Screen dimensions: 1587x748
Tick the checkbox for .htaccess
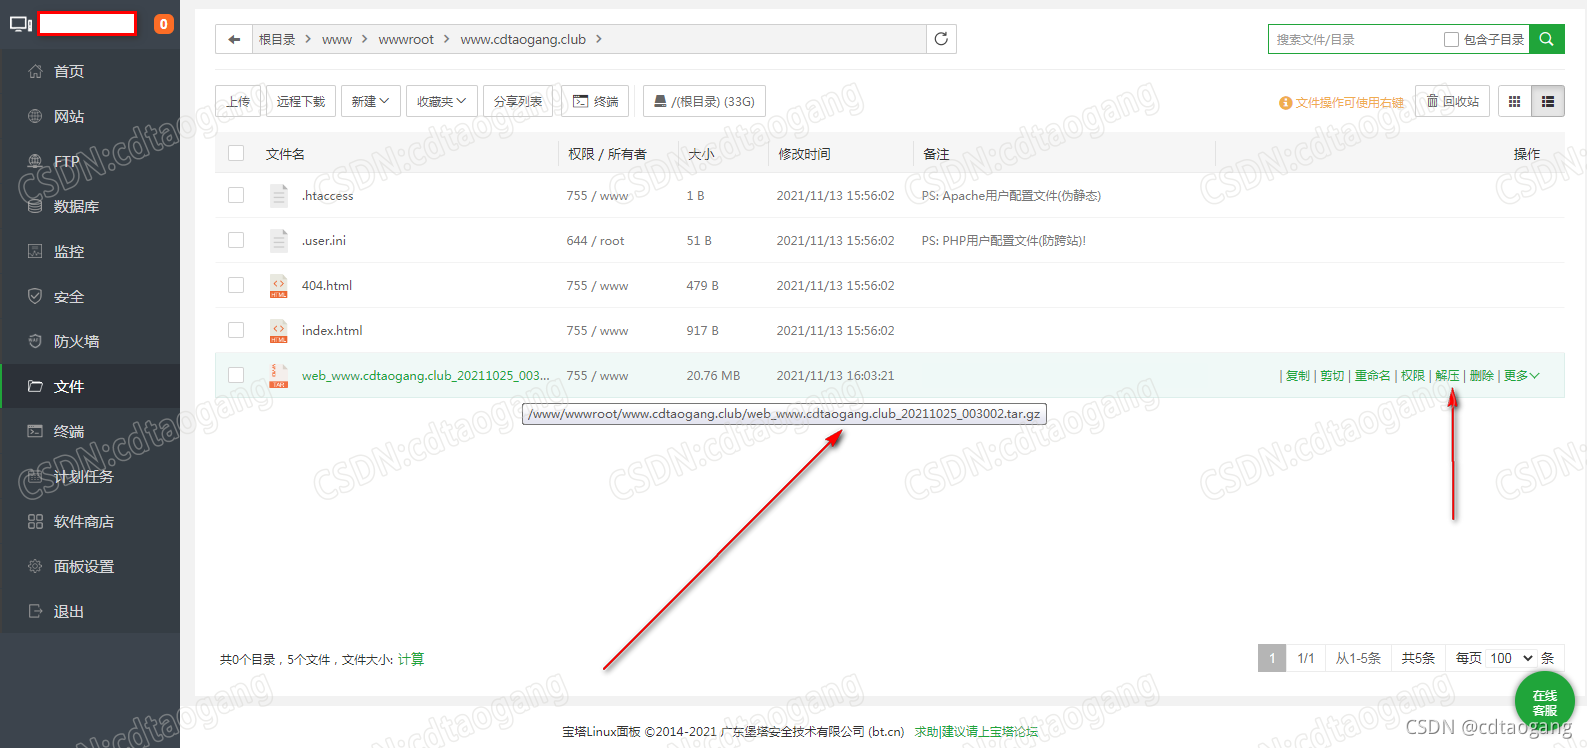[236, 195]
